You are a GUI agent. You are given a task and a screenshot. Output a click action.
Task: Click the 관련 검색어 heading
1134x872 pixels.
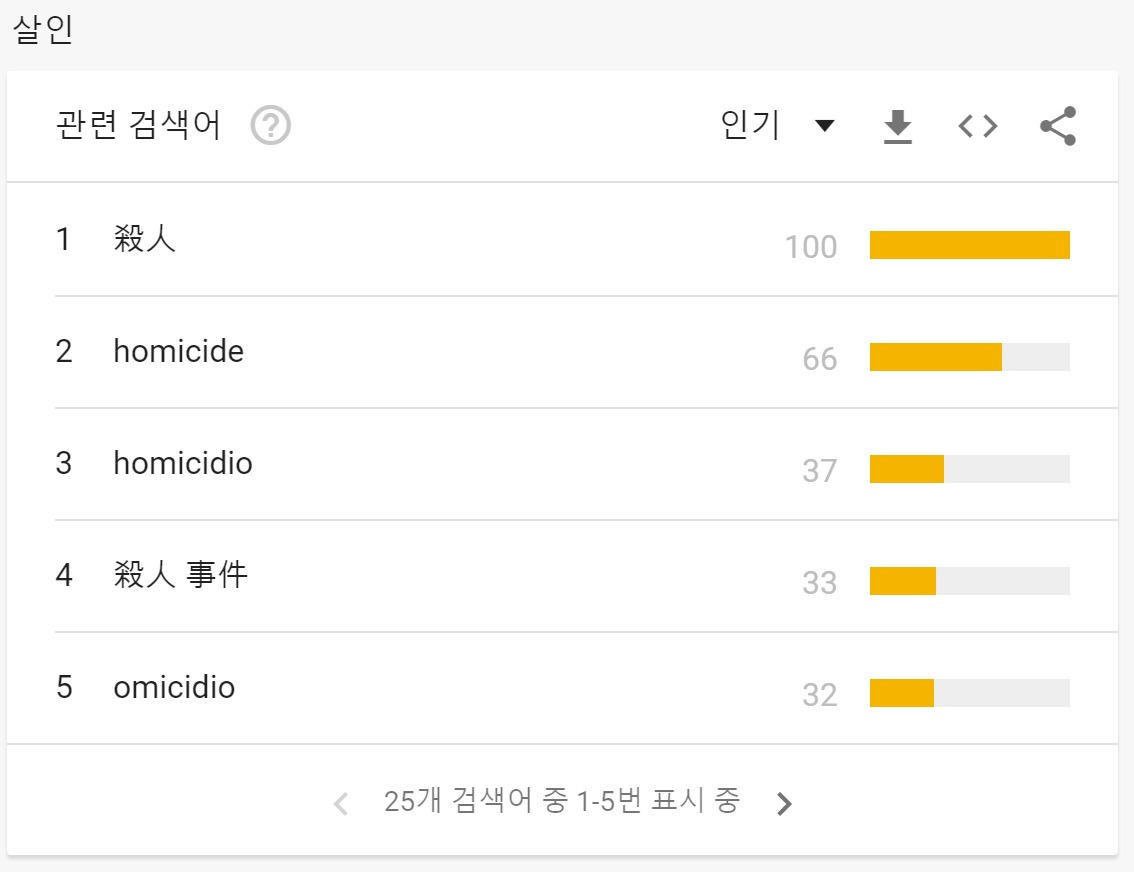(138, 124)
